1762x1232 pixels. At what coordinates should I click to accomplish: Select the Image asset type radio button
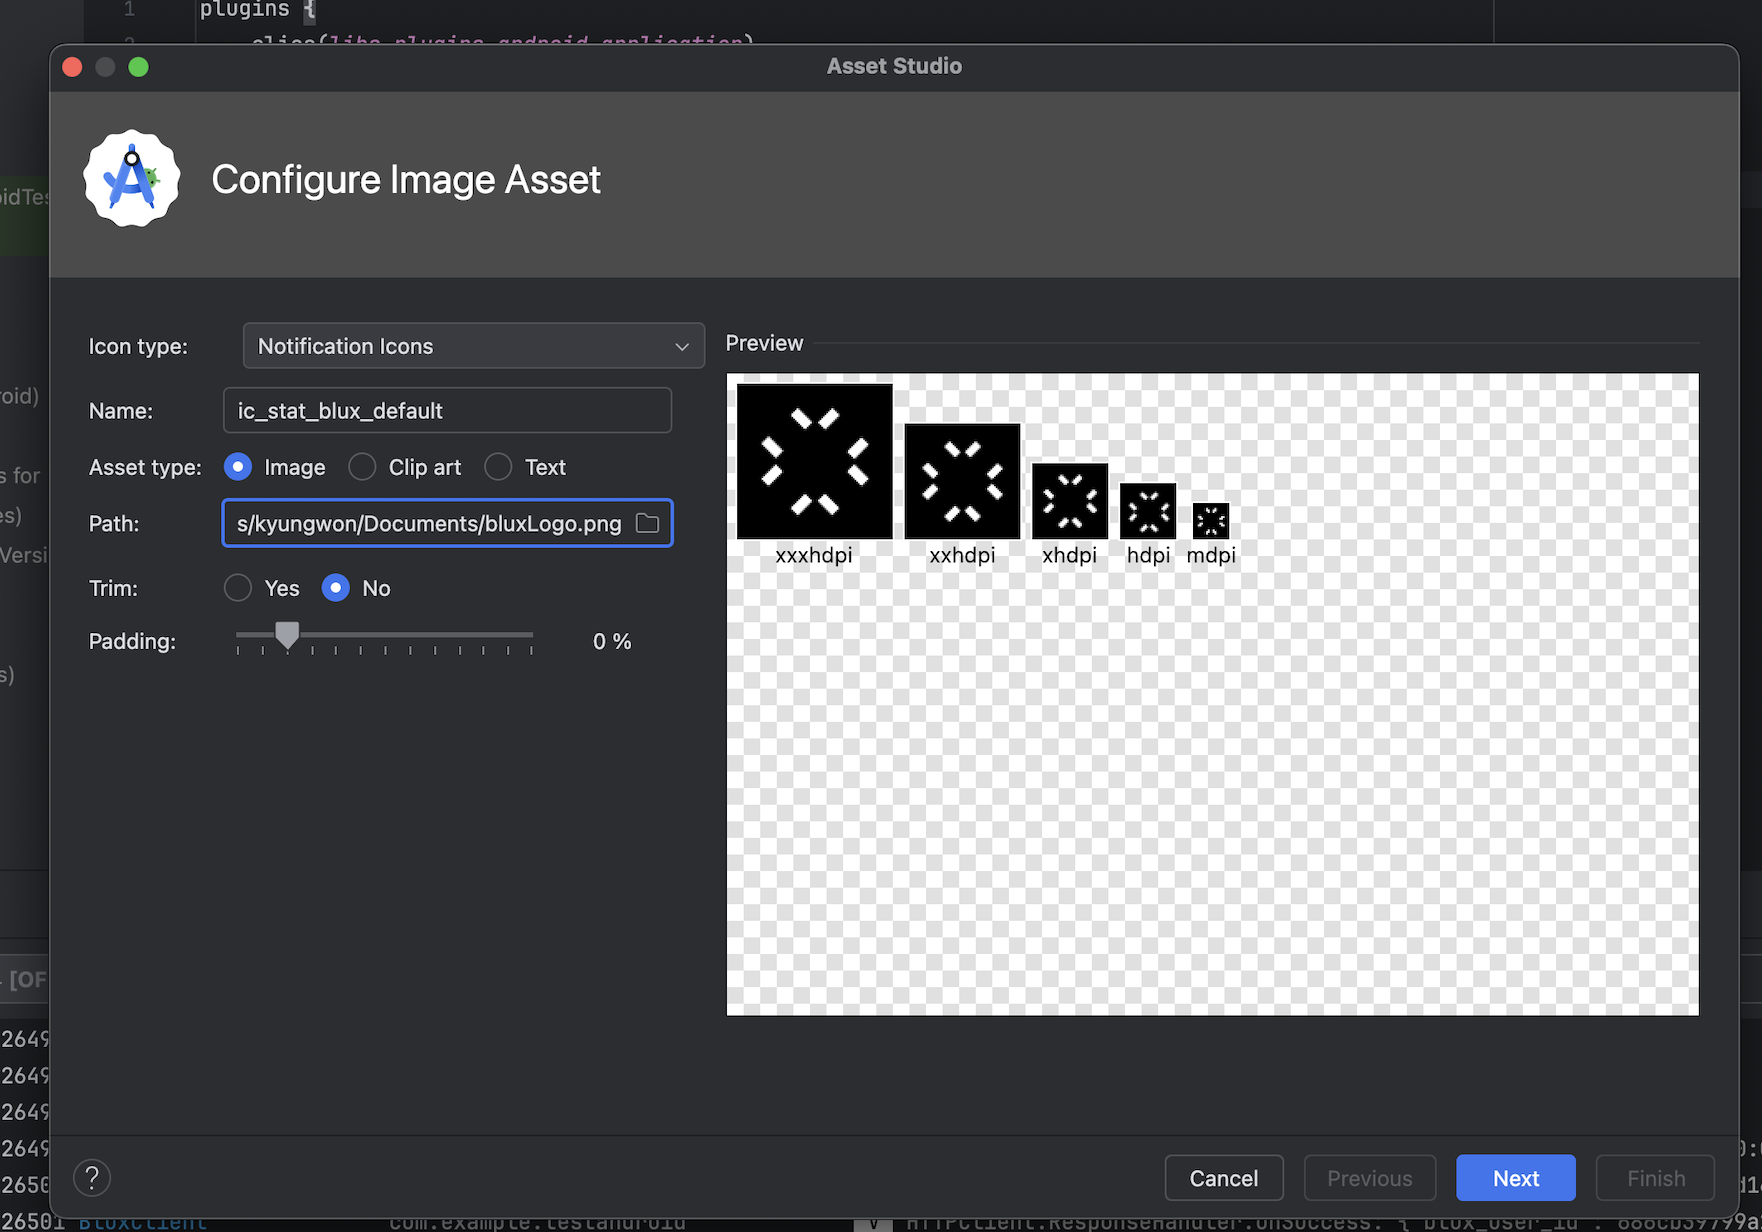238,467
